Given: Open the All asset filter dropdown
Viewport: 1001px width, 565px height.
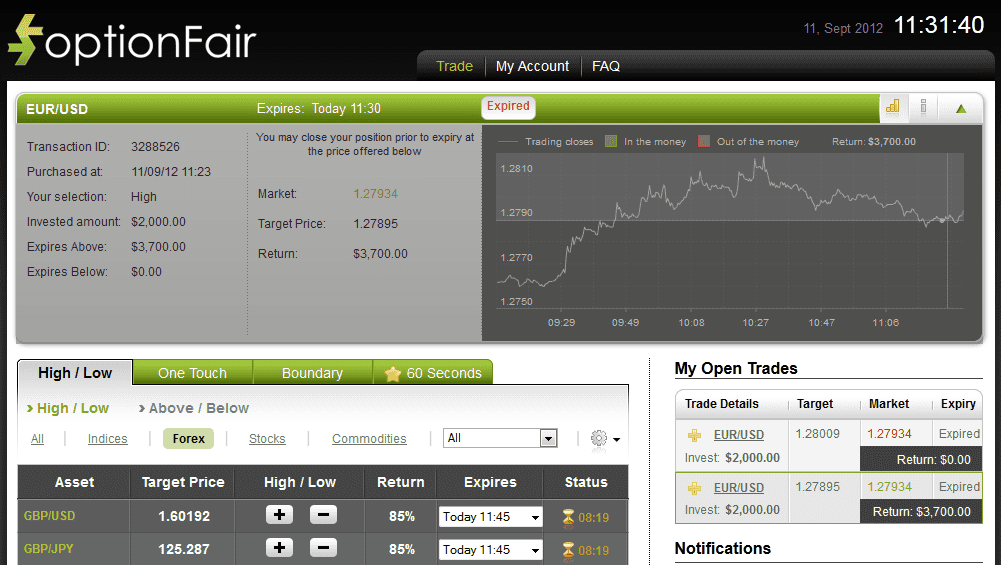Looking at the screenshot, I should pos(500,438).
